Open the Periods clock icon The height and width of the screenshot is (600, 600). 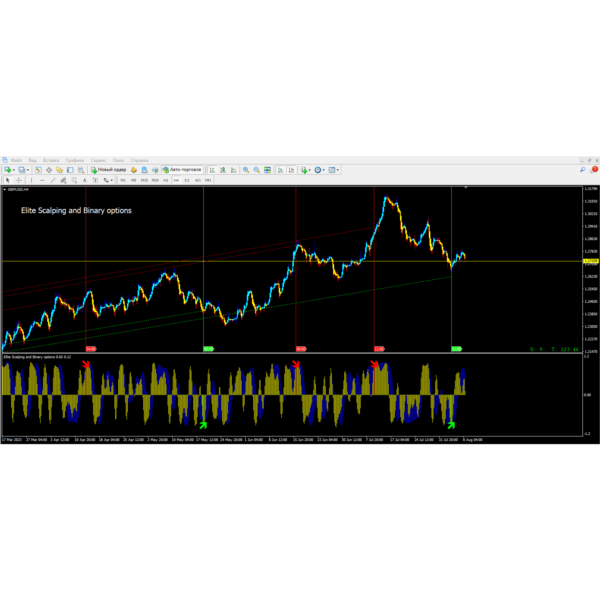point(318,170)
